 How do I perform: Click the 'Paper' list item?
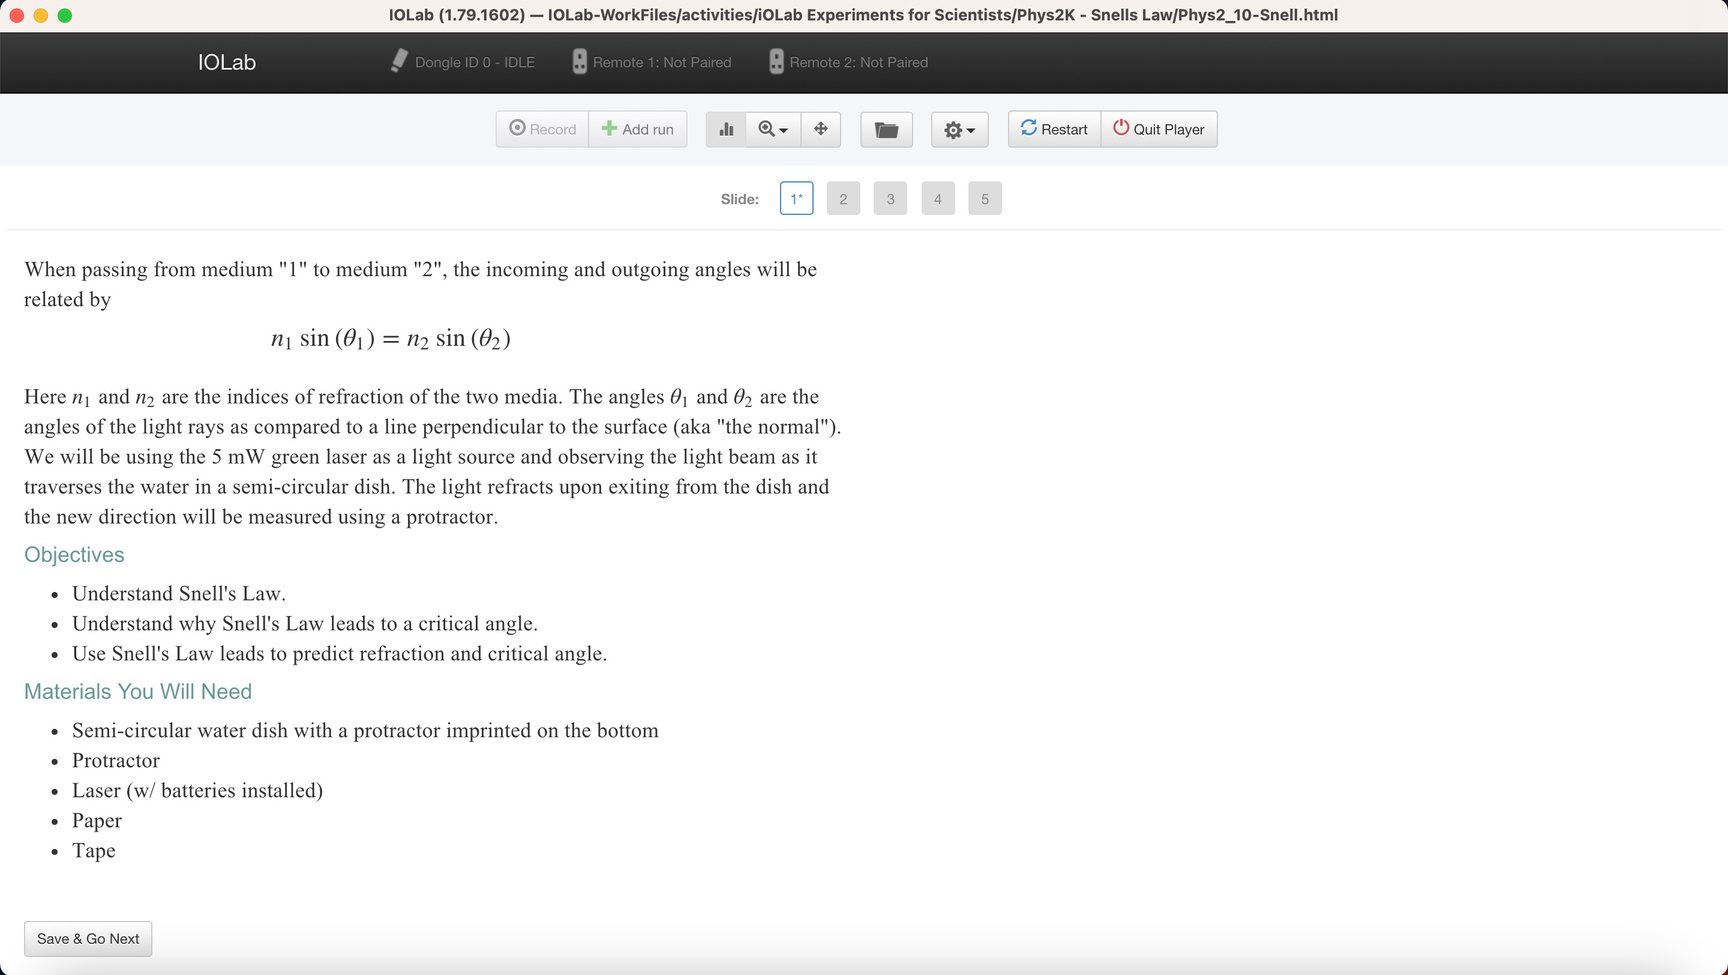tap(97, 821)
